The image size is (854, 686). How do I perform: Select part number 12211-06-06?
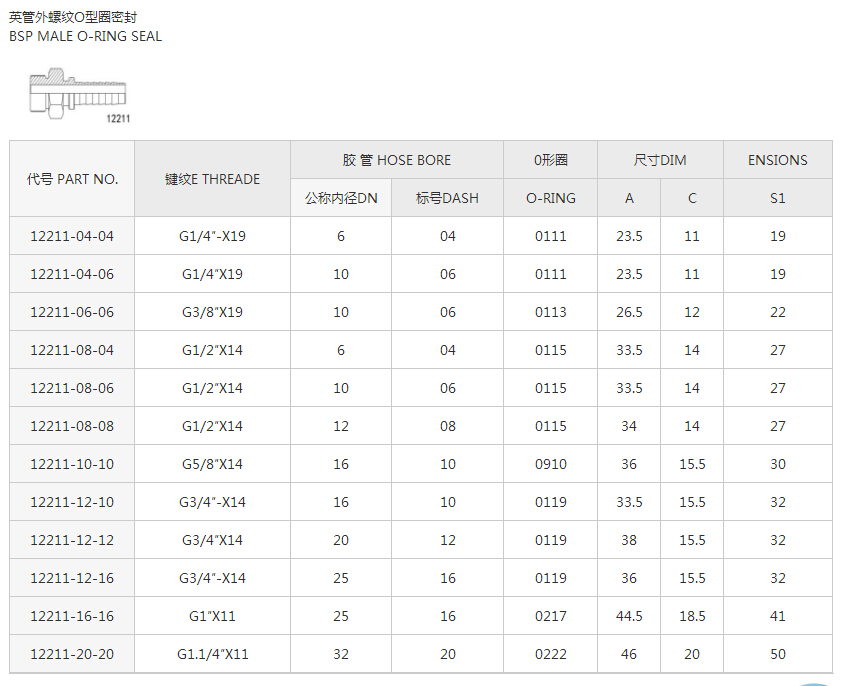click(72, 312)
